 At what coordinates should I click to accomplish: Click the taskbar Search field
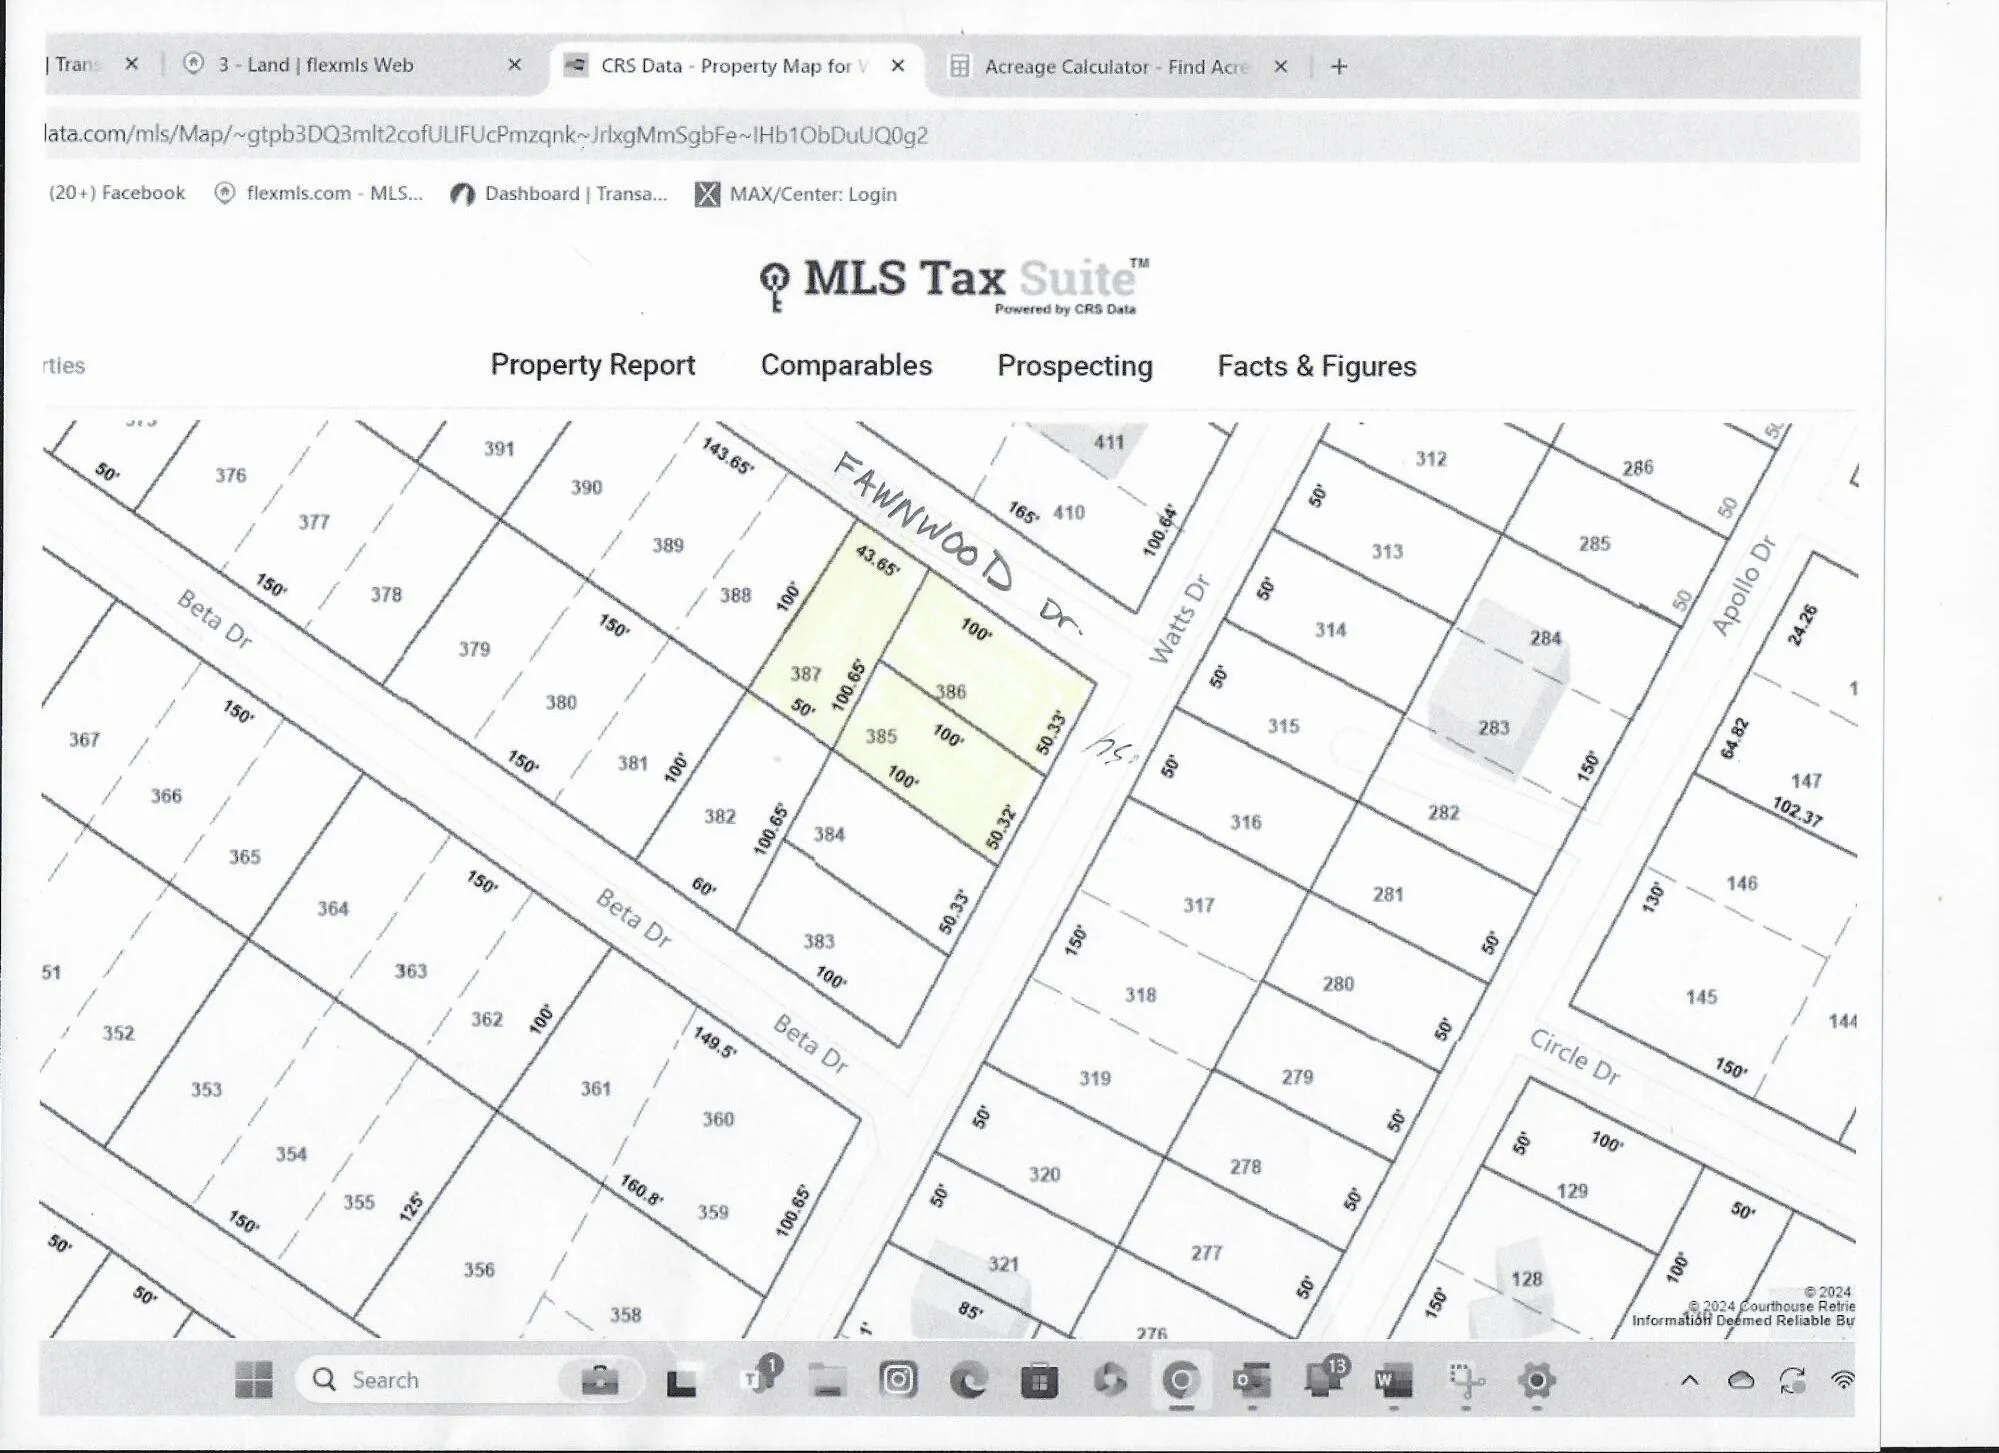pyautogui.click(x=466, y=1380)
